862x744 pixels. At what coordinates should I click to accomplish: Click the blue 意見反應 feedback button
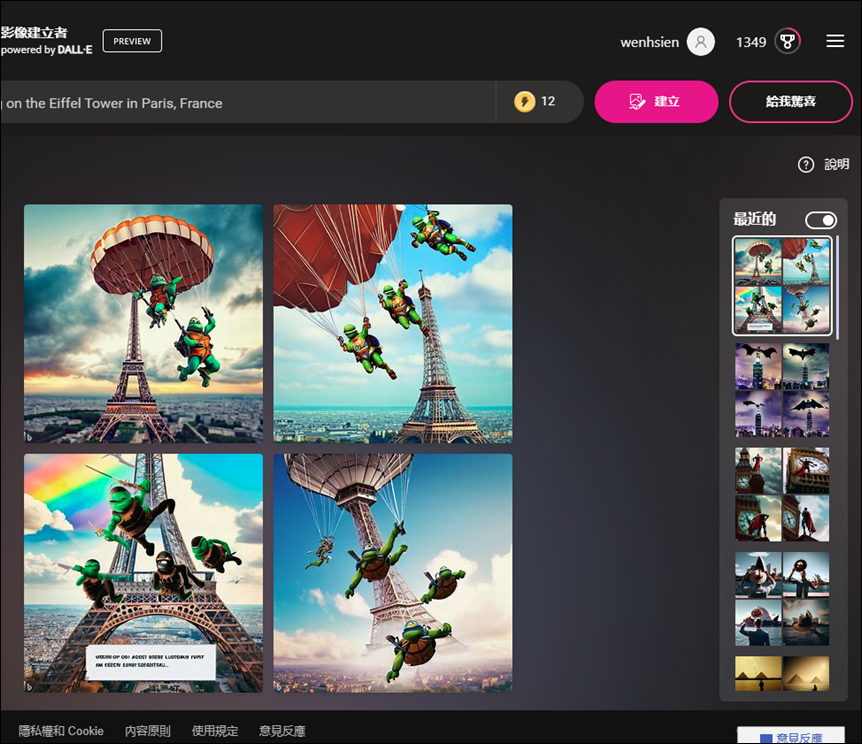791,736
